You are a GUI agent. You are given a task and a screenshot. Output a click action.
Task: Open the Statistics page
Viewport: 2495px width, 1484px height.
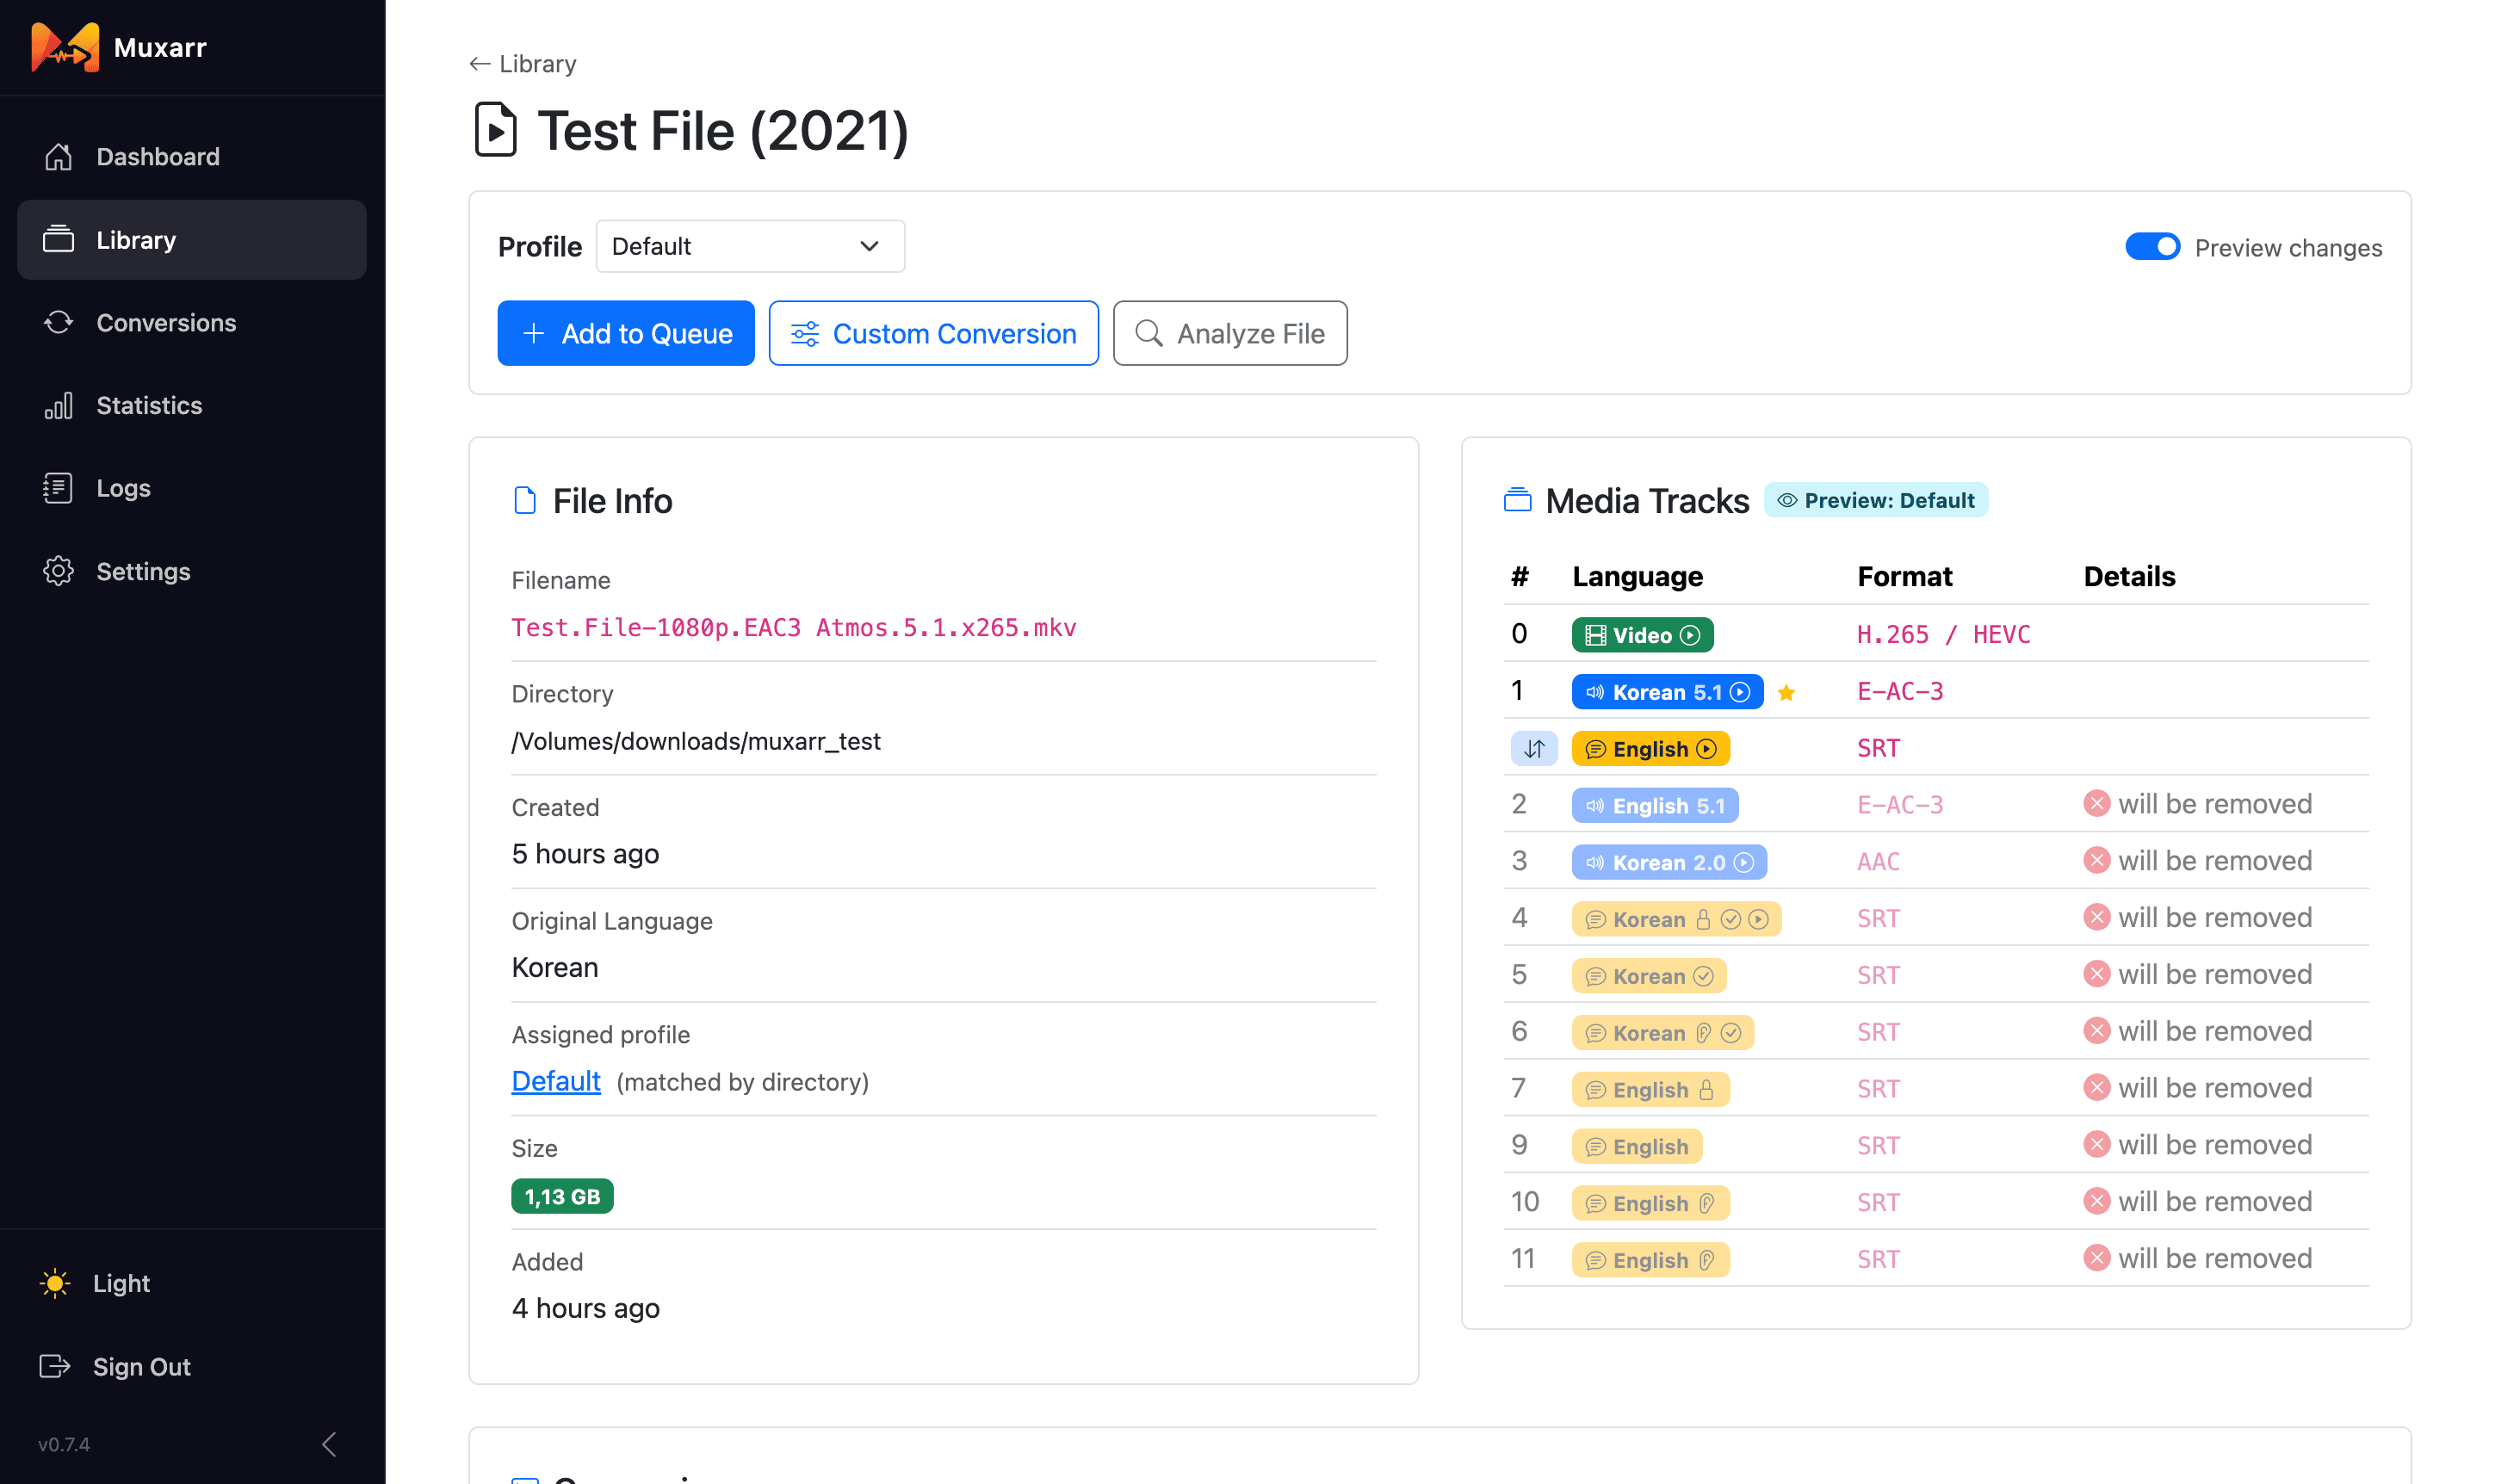pos(192,405)
